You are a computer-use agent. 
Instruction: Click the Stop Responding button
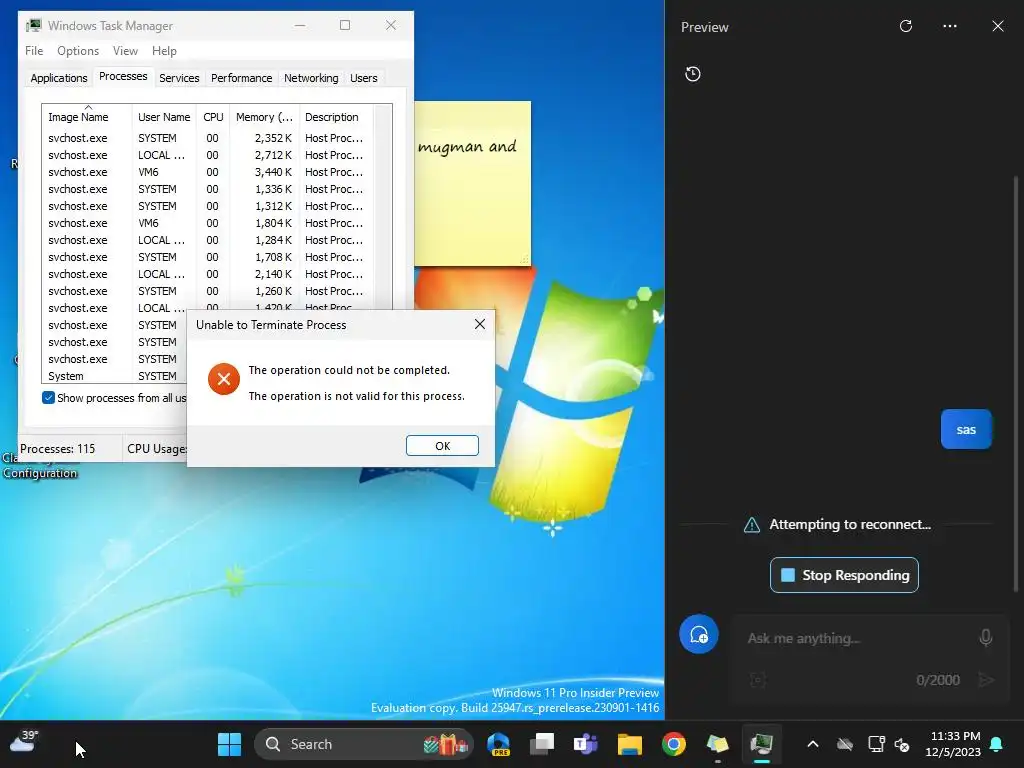click(x=844, y=575)
